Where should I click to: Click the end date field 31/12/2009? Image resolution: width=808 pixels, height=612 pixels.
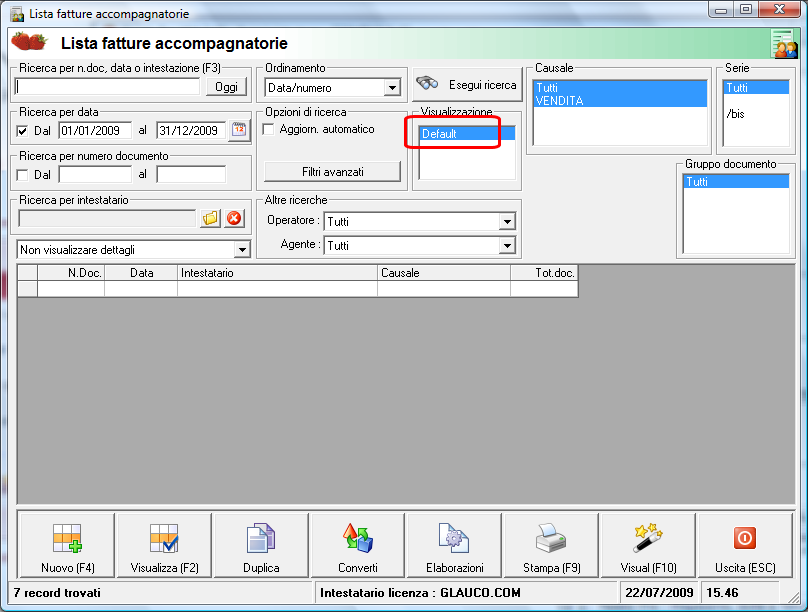click(191, 131)
